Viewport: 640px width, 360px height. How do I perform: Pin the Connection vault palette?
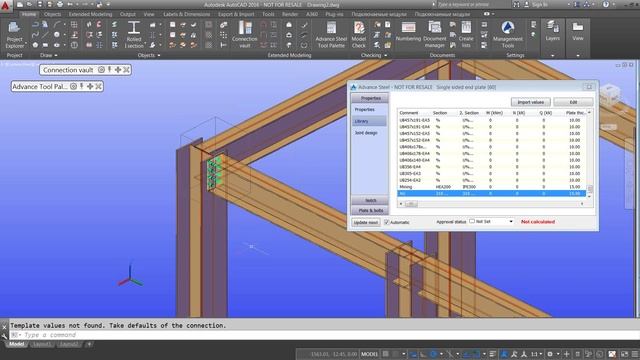click(109, 70)
